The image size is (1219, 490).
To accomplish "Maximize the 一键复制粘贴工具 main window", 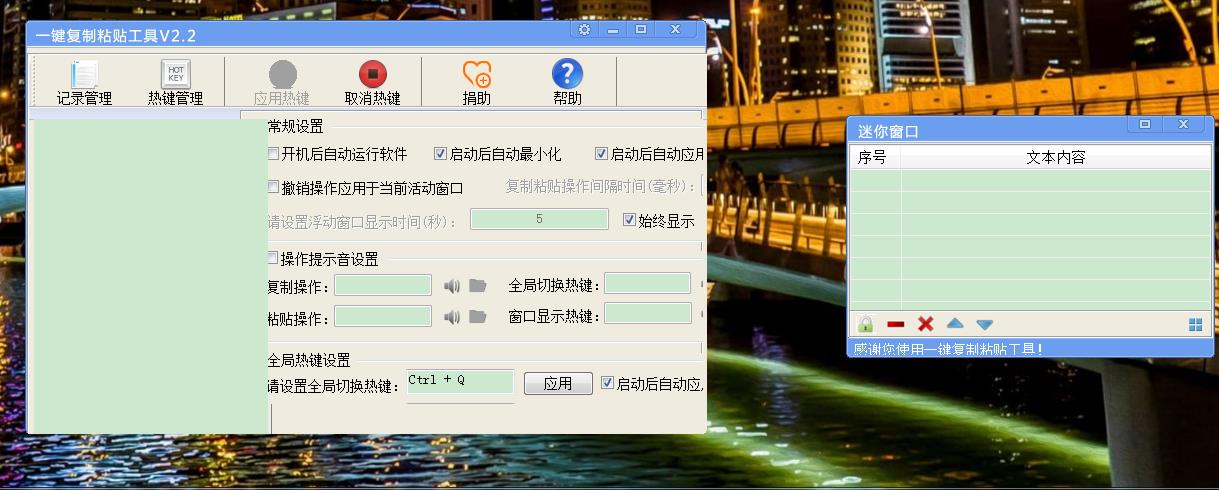I will (x=641, y=30).
